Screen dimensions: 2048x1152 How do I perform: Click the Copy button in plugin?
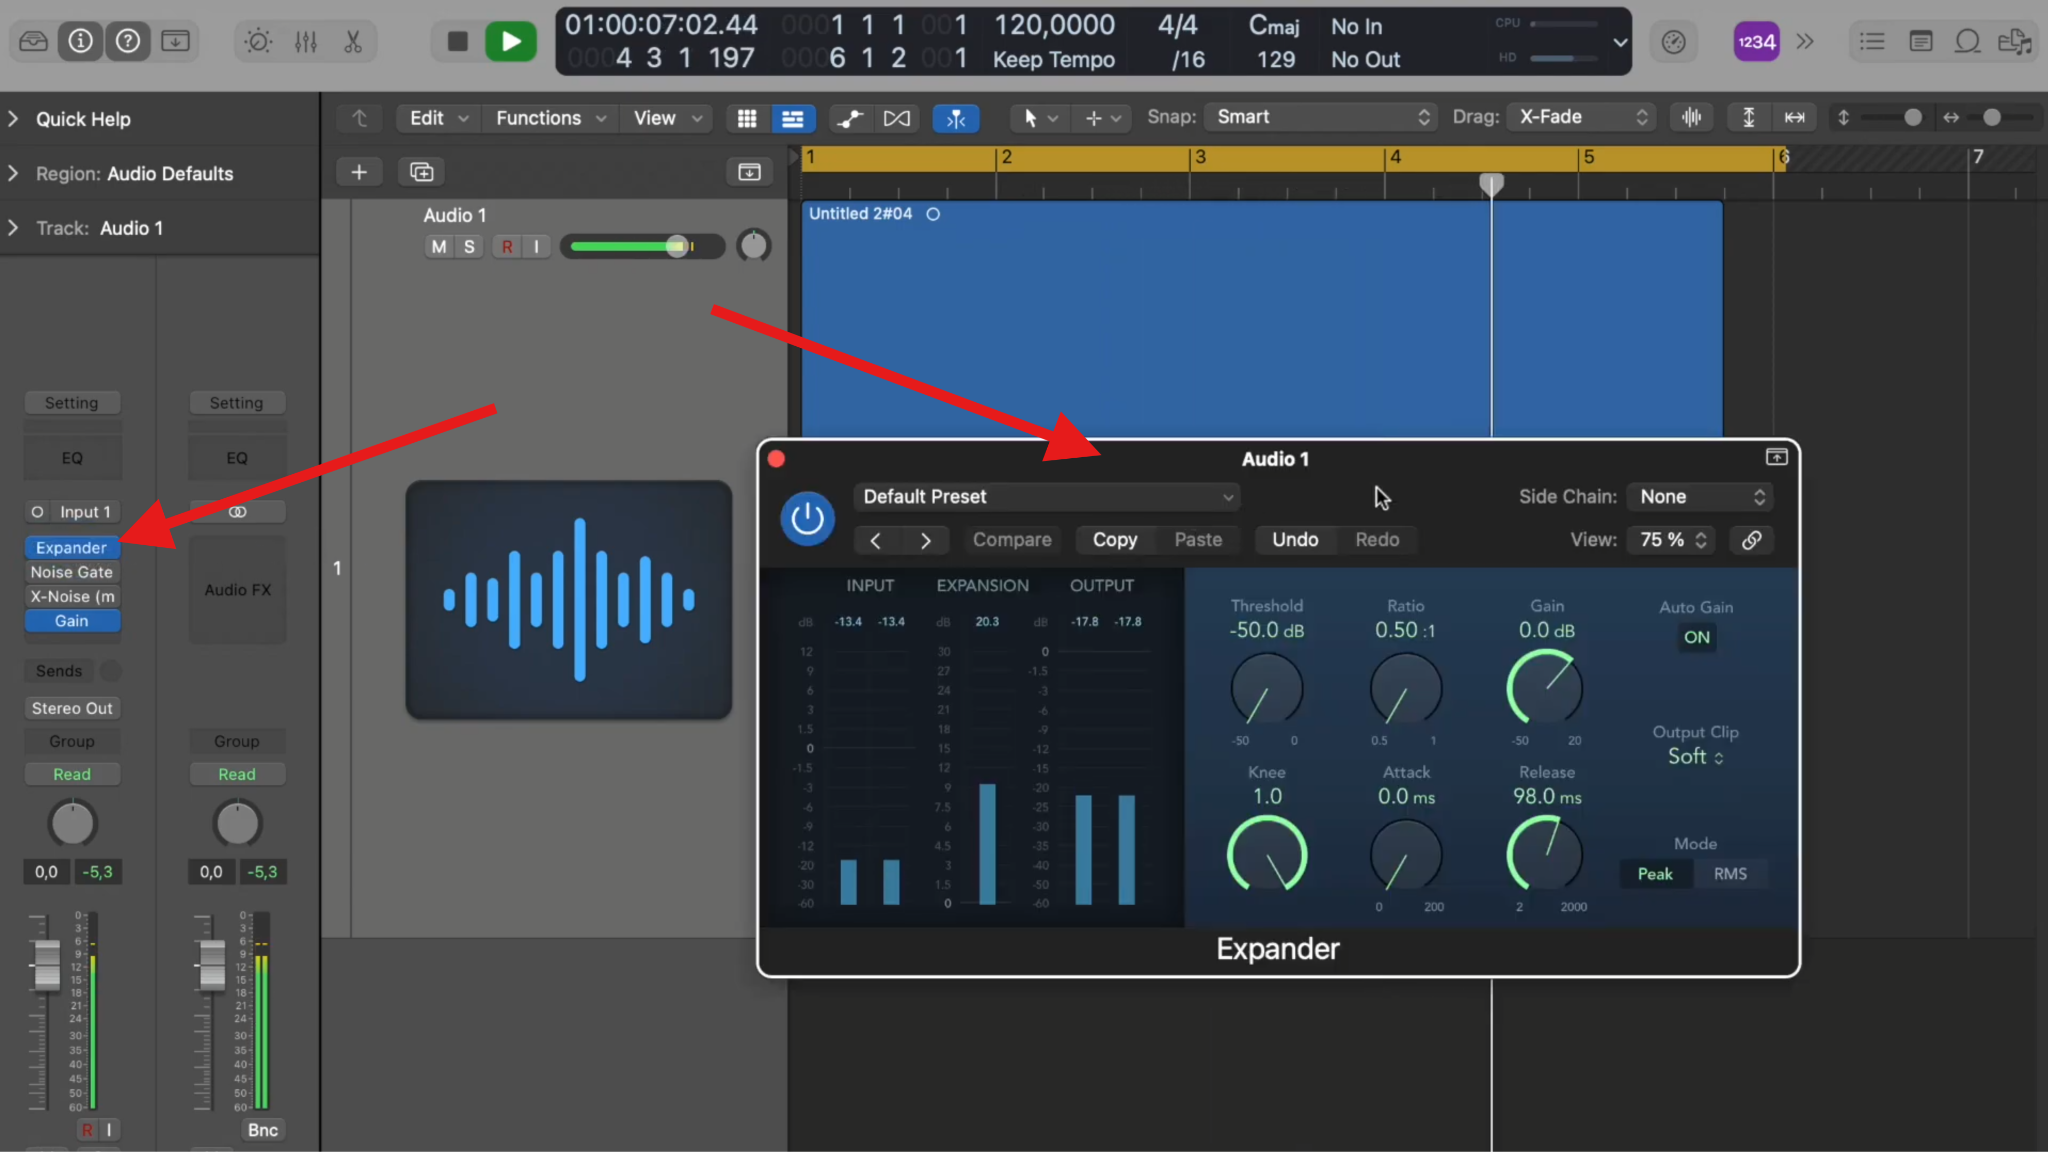point(1115,540)
